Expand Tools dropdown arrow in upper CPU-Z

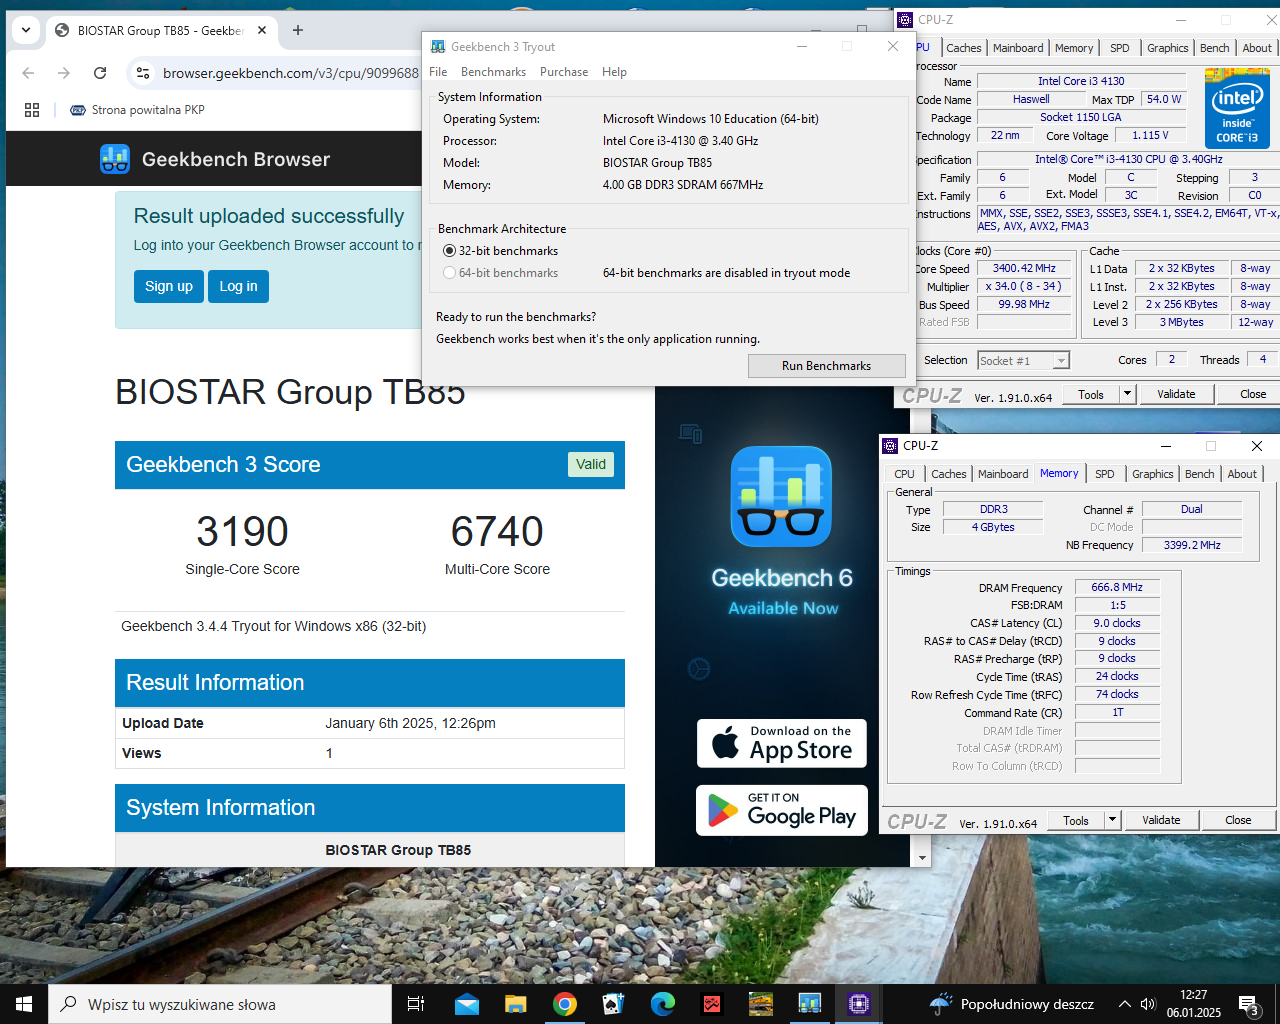(1127, 394)
